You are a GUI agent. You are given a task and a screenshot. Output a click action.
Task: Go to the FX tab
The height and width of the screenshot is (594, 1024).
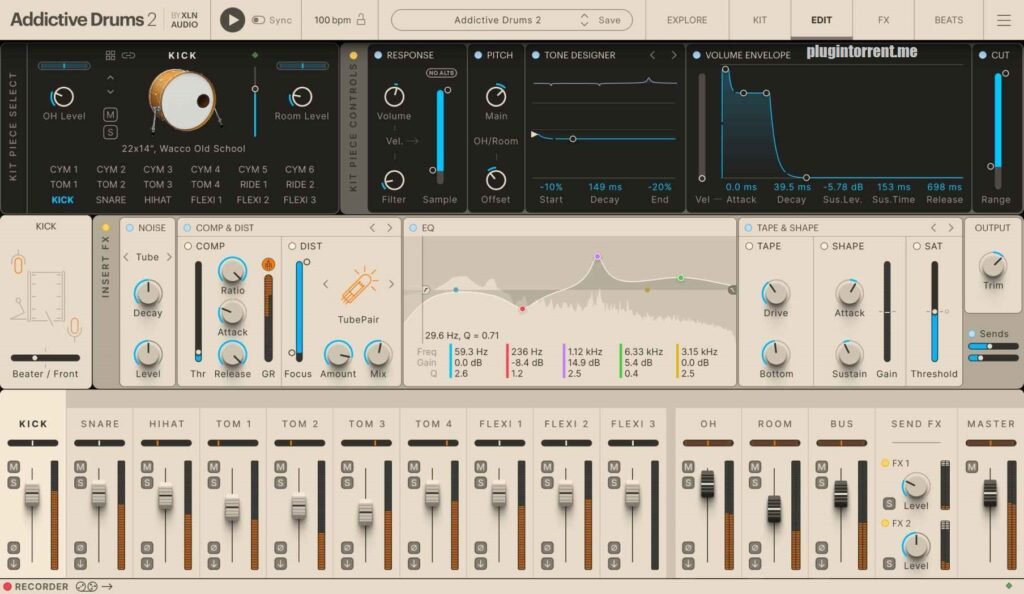pyautogui.click(x=883, y=20)
